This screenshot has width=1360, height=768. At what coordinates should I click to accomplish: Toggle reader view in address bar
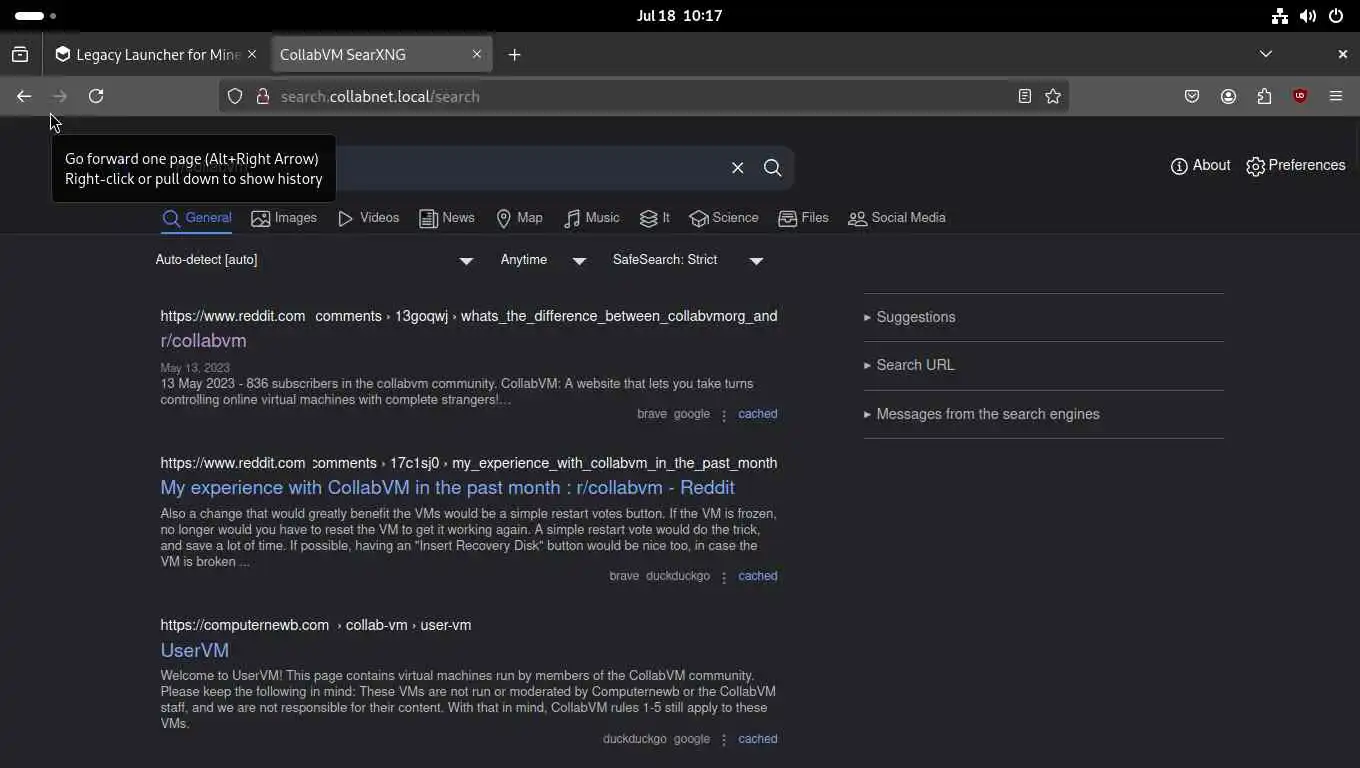[1025, 96]
